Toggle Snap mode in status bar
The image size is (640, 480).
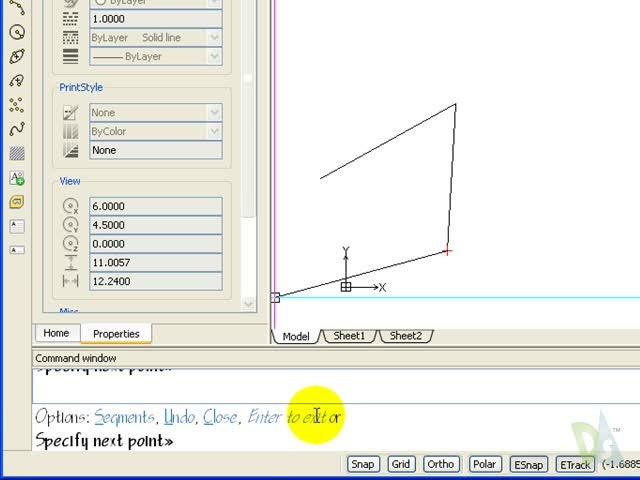coord(363,464)
